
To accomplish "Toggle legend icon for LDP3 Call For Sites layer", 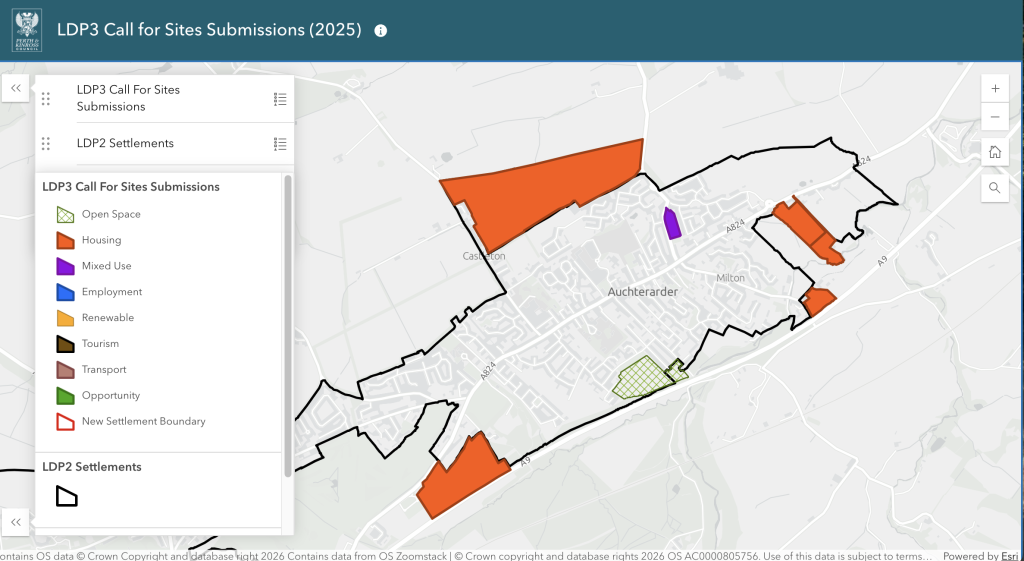I will [280, 98].
